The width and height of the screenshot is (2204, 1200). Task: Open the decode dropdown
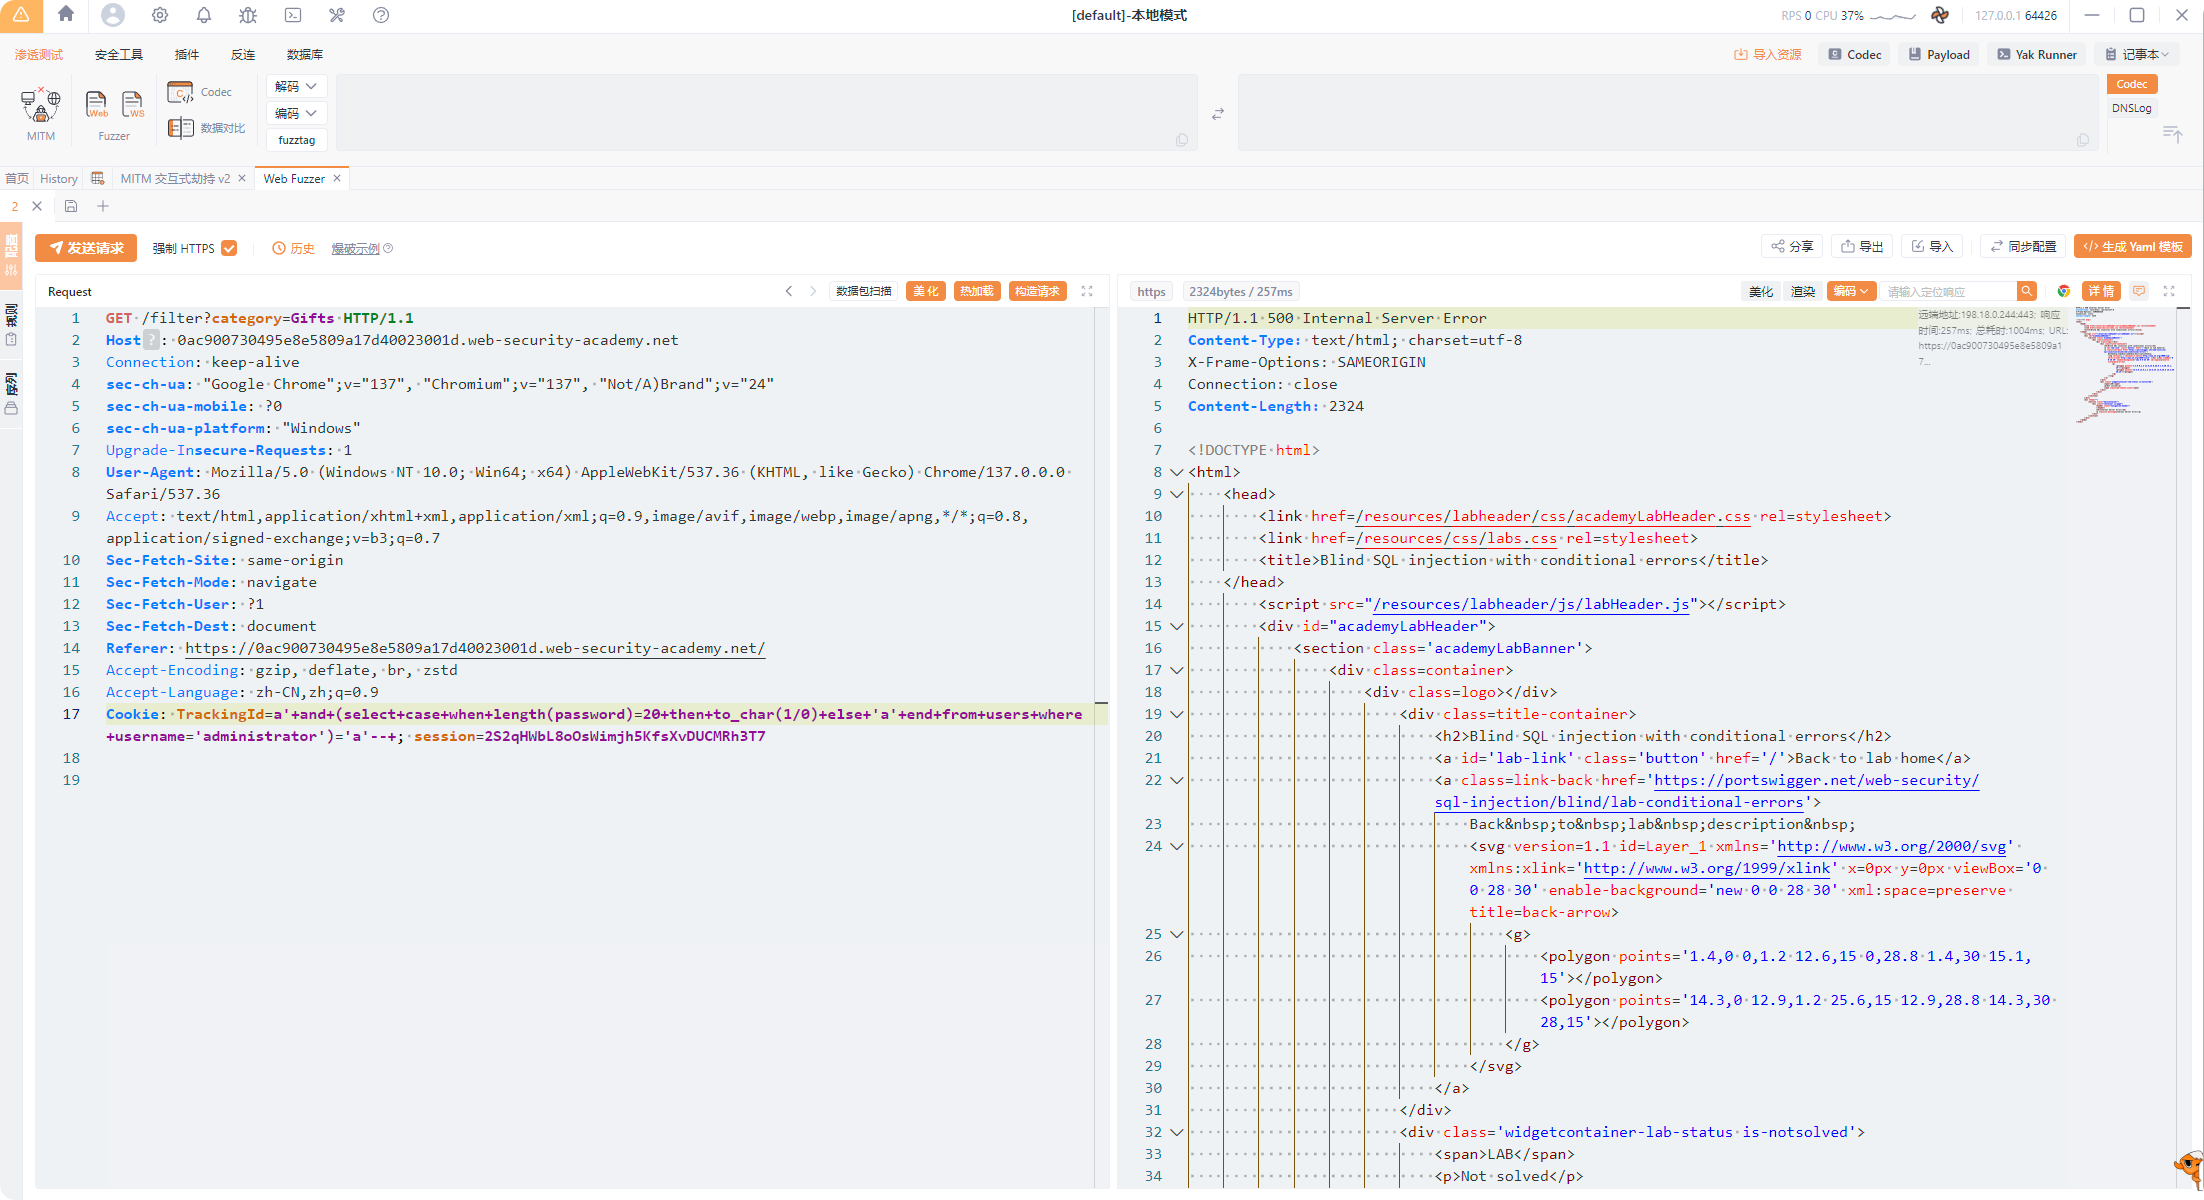[x=296, y=87]
